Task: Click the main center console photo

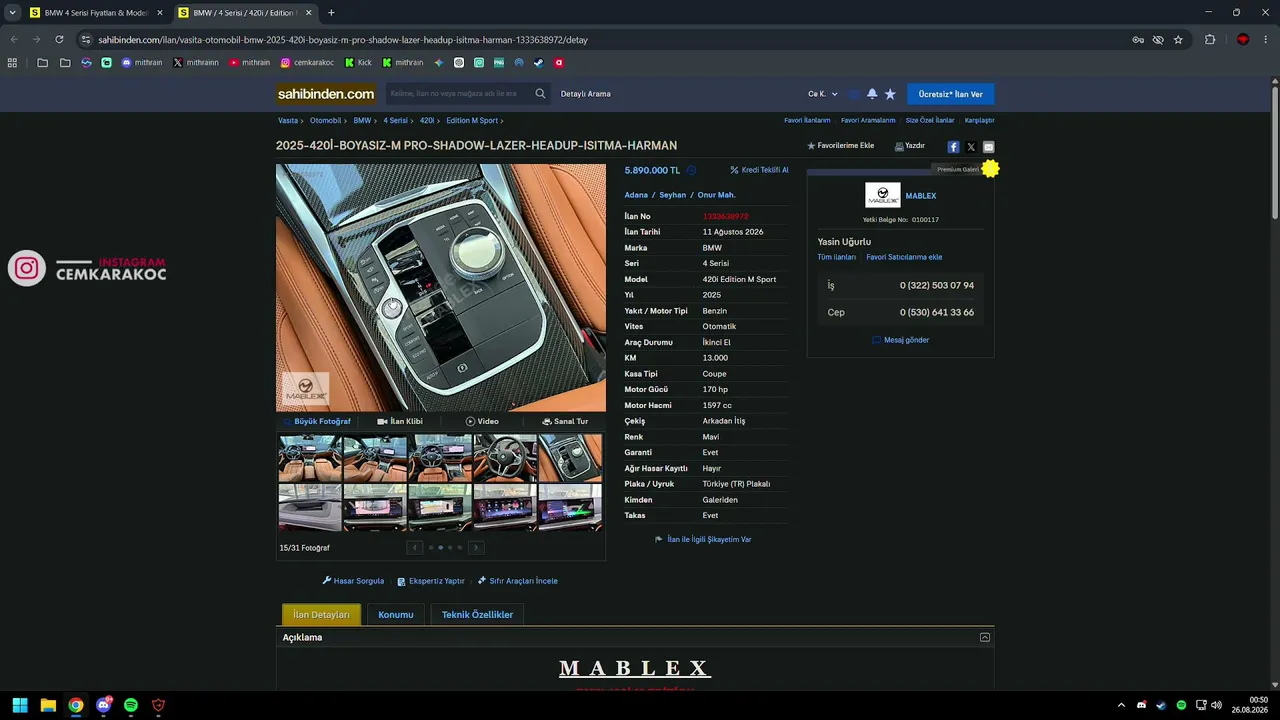Action: pyautogui.click(x=441, y=288)
